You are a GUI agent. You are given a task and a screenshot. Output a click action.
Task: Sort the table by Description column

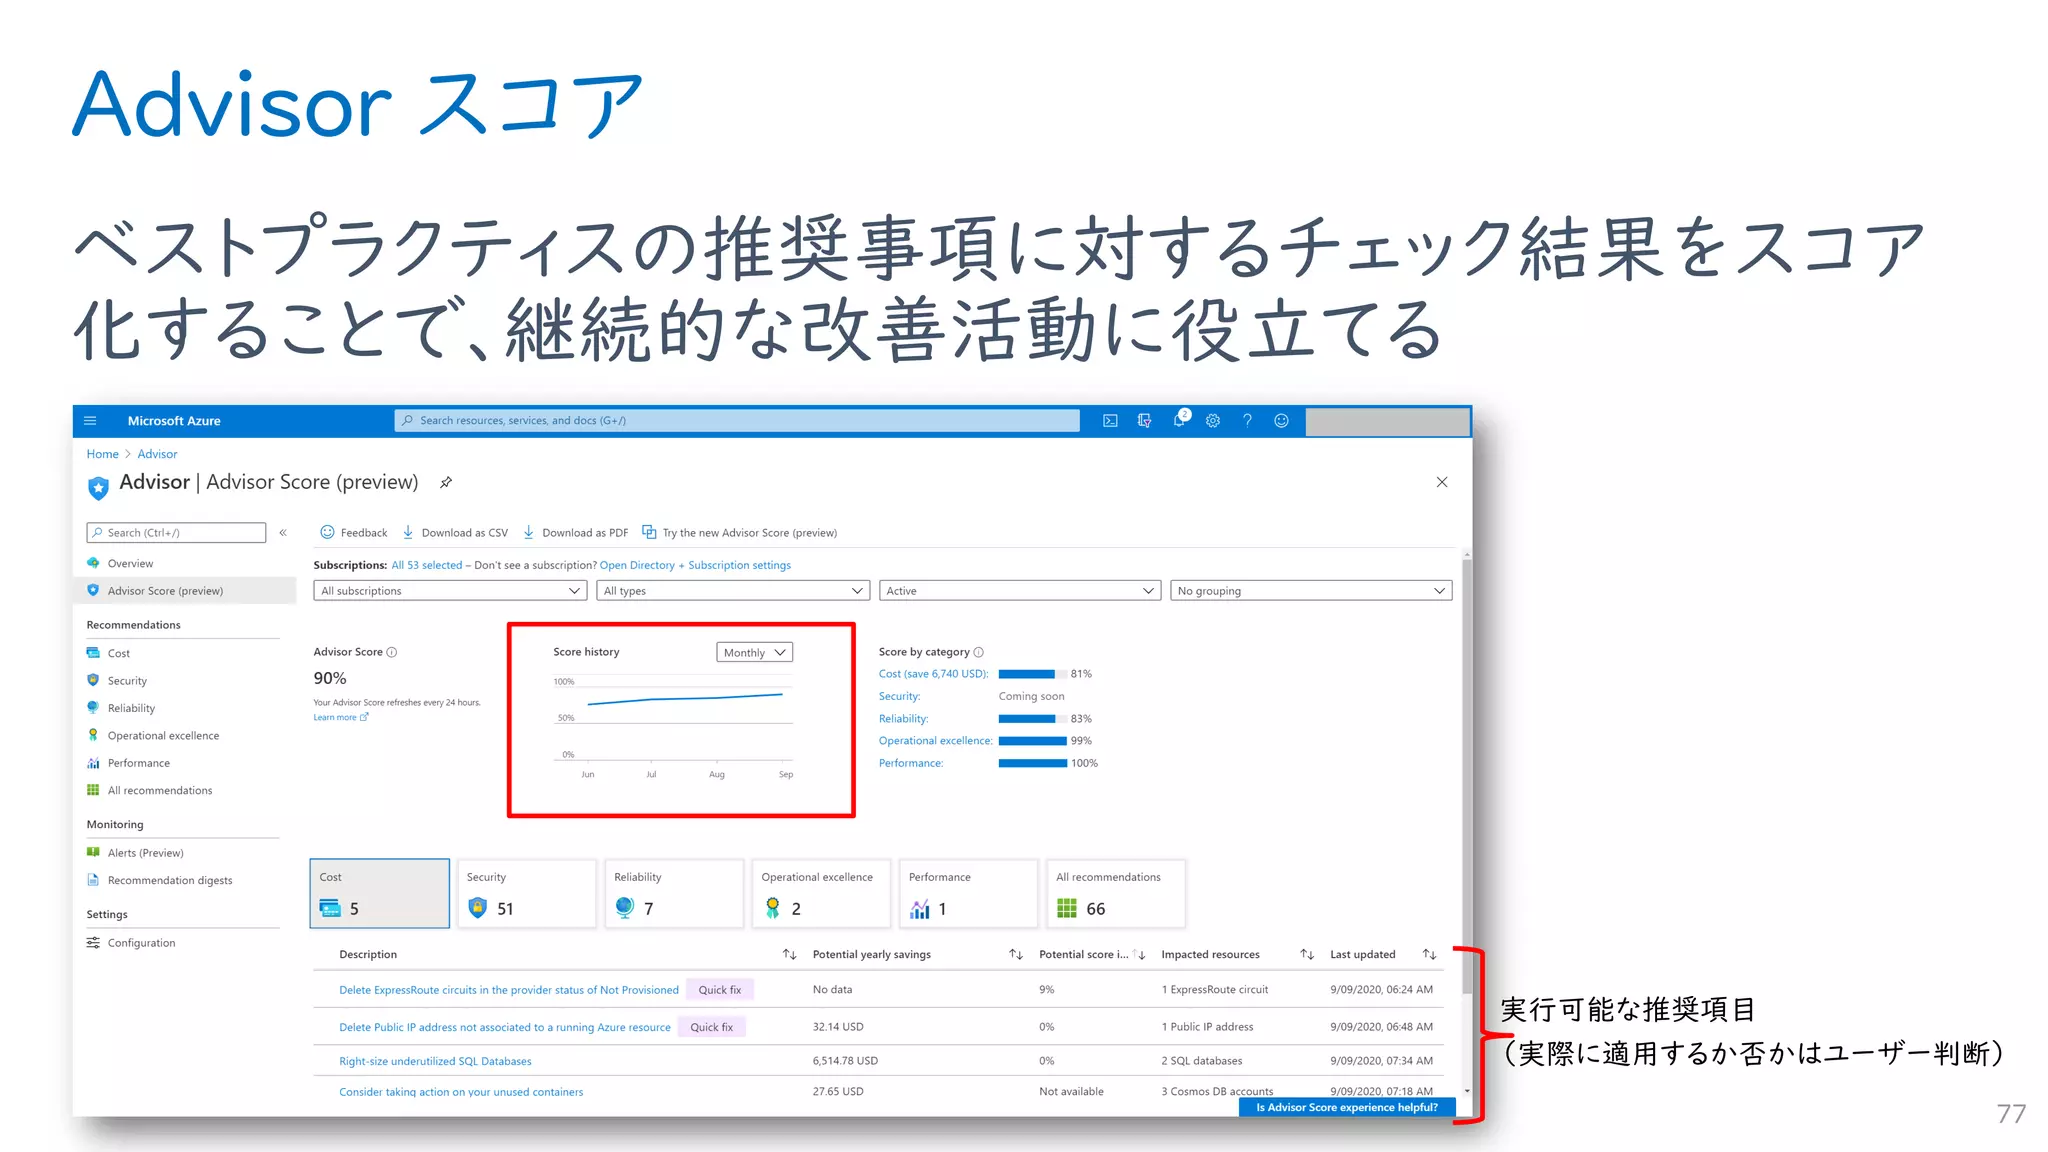tap(789, 955)
